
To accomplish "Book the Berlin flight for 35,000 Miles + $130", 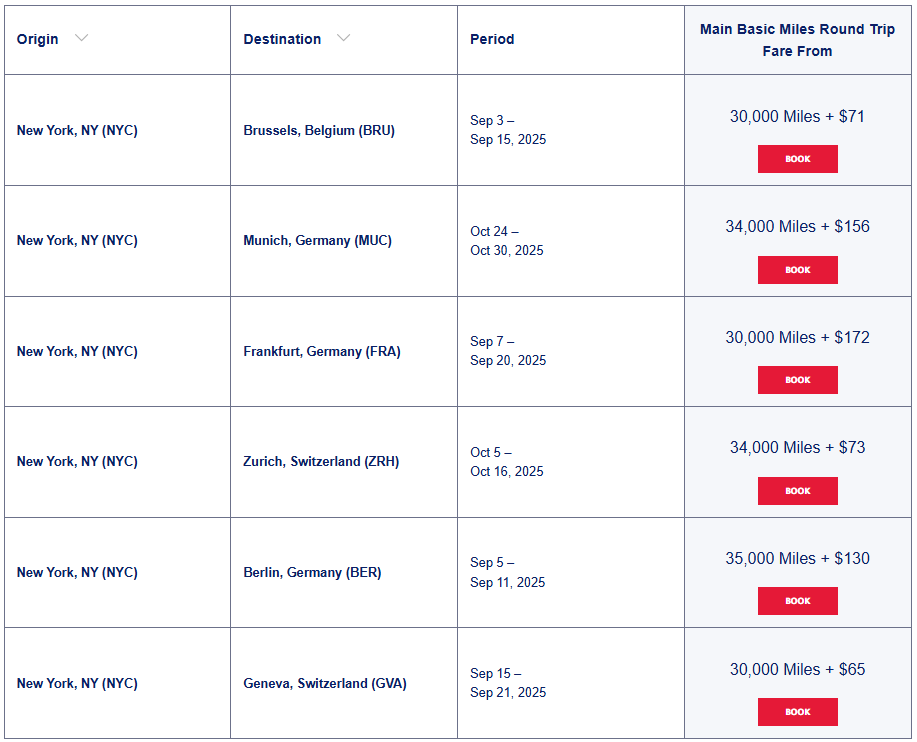I will pos(797,601).
